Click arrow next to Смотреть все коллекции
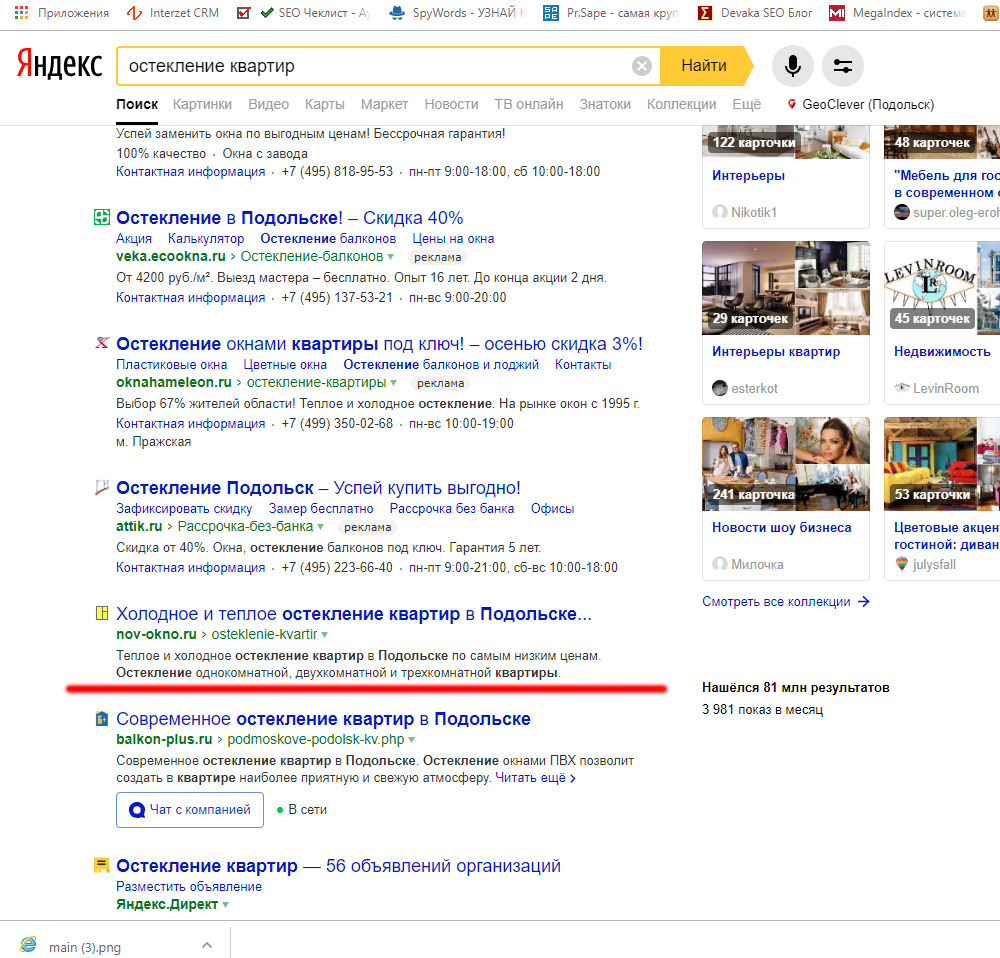Viewport: 1000px width, 958px height. [864, 601]
